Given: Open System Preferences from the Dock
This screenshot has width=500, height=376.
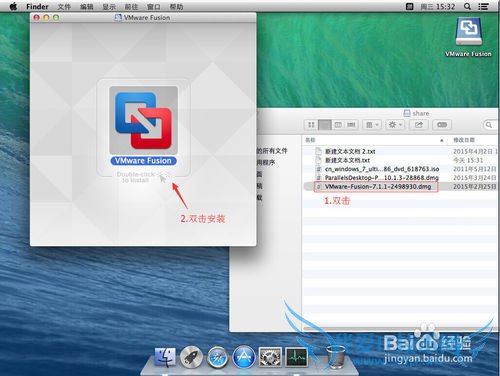Looking at the screenshot, I should pos(270,357).
